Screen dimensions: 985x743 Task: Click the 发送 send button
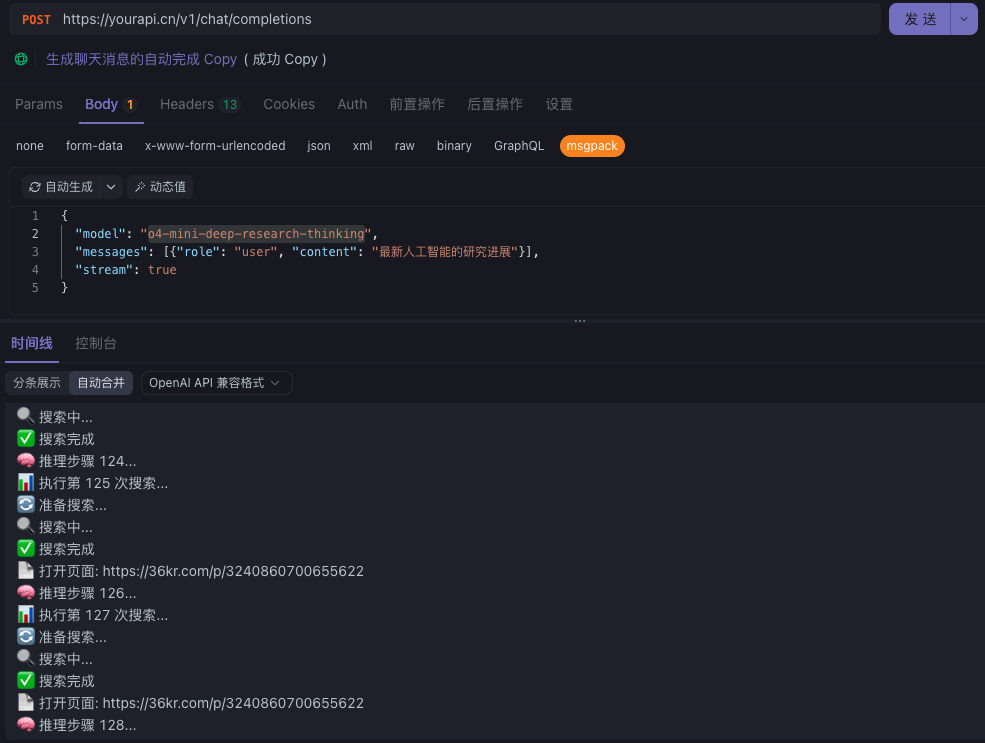[920, 19]
